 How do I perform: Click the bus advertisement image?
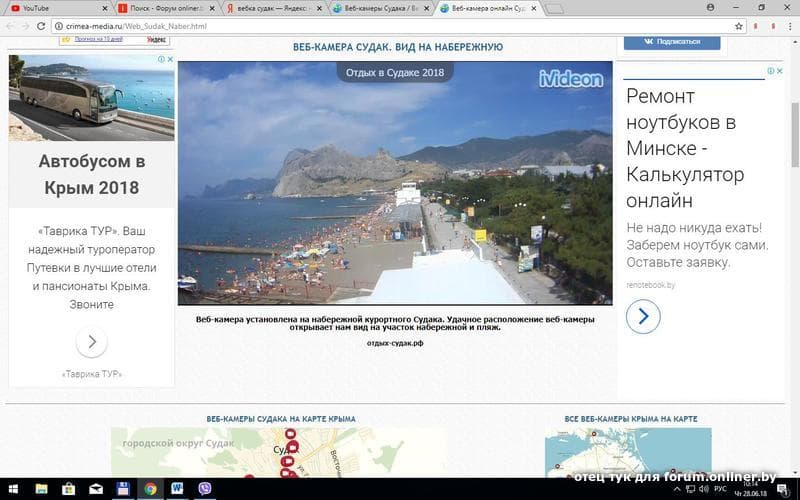91,98
